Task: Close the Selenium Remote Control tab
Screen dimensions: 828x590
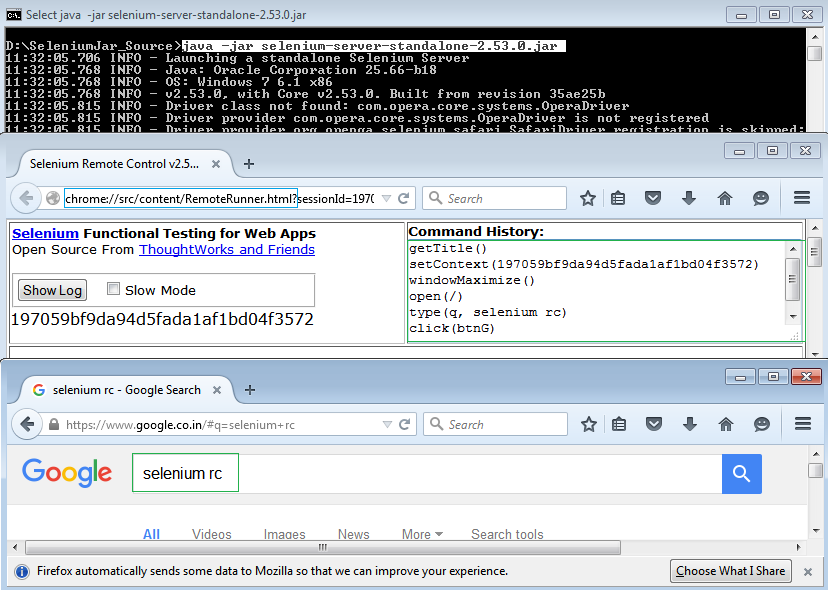Action: click(215, 164)
